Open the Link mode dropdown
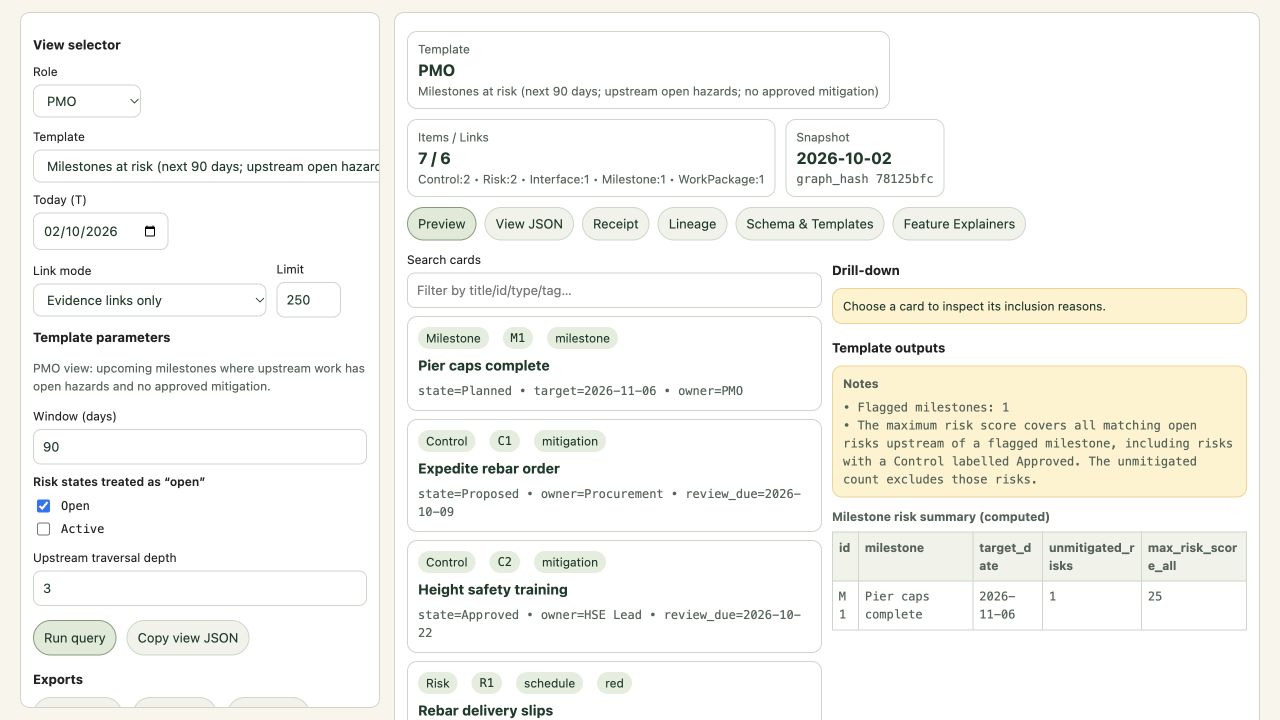 coord(150,300)
